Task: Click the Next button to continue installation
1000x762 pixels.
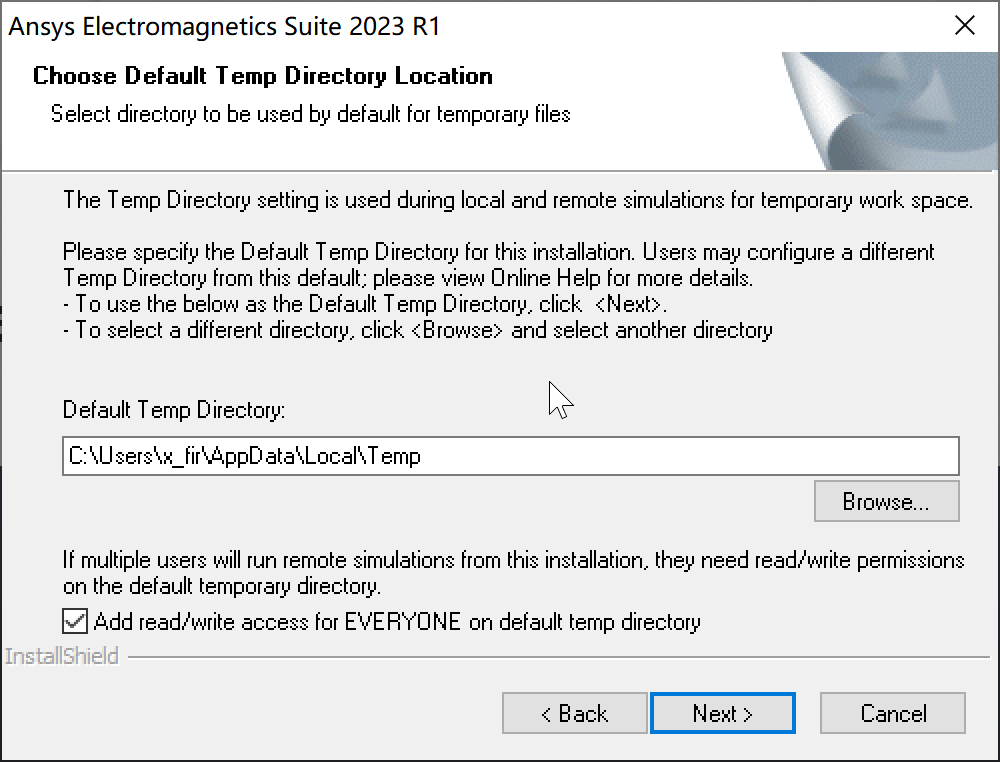Action: coord(723,713)
